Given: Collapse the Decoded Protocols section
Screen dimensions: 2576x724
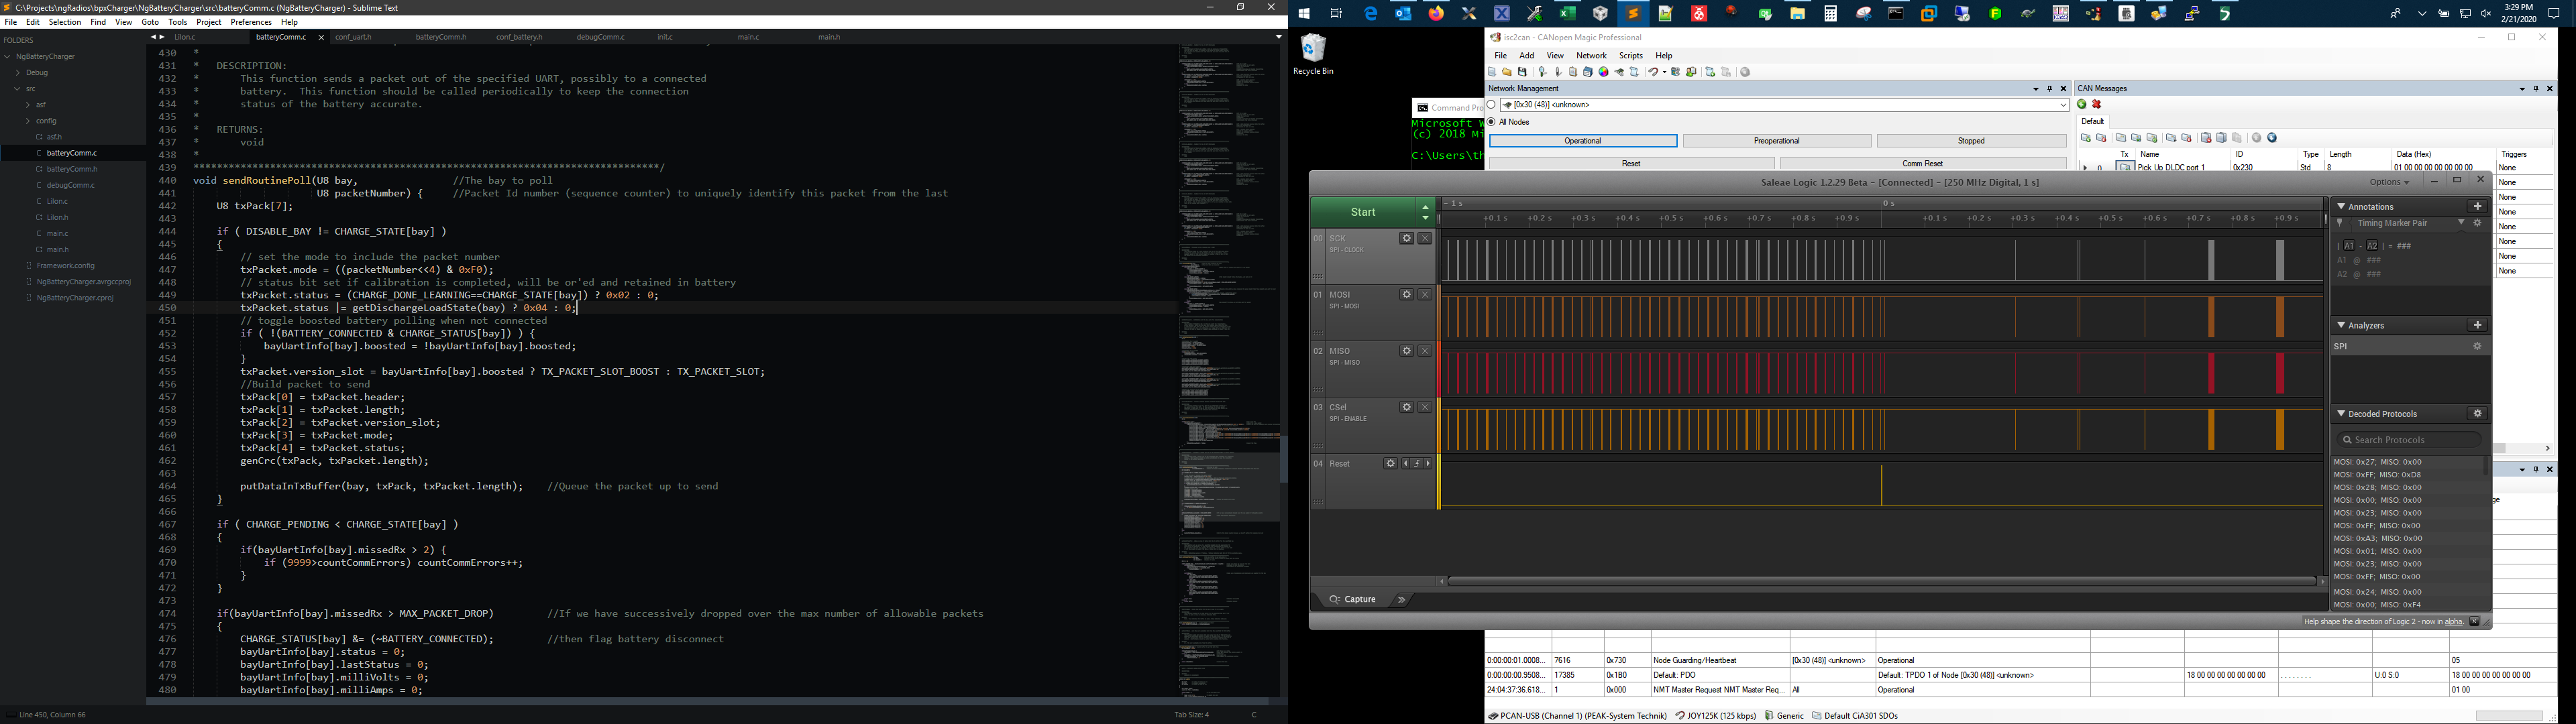Looking at the screenshot, I should (2341, 413).
